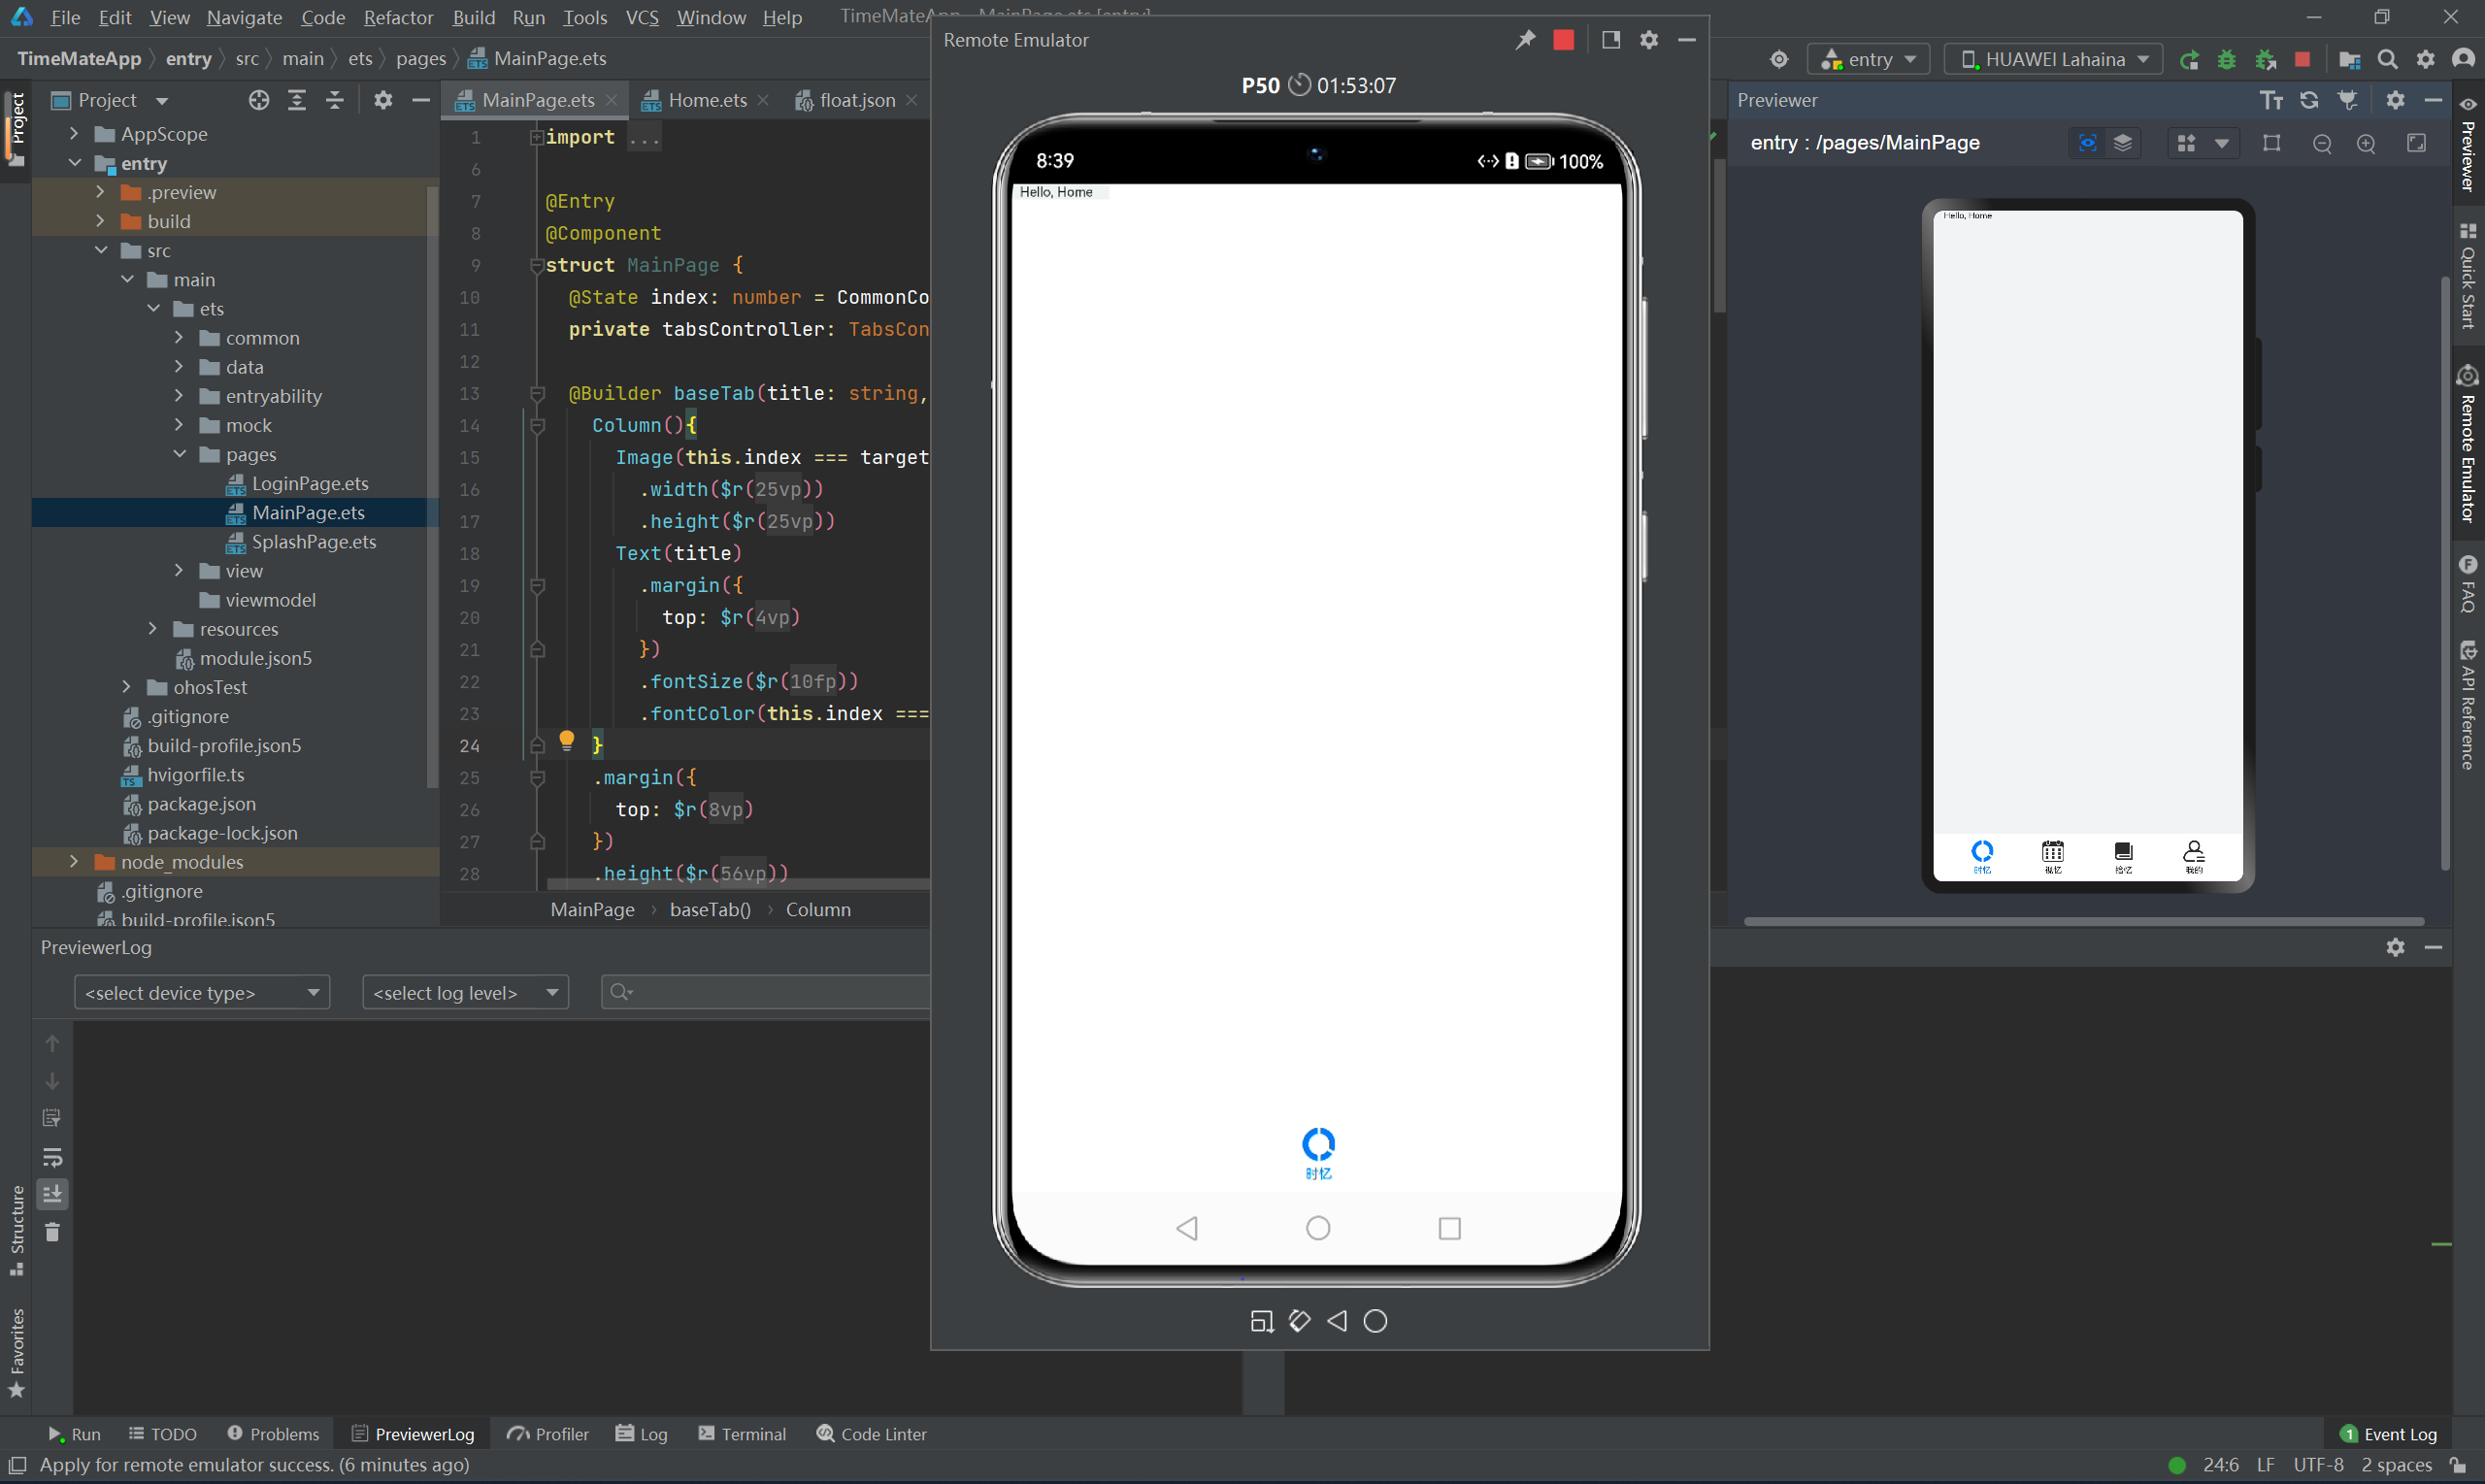Toggle soft-wrap in PreviewerLog side toolbar
The image size is (2485, 1484).
point(52,1157)
